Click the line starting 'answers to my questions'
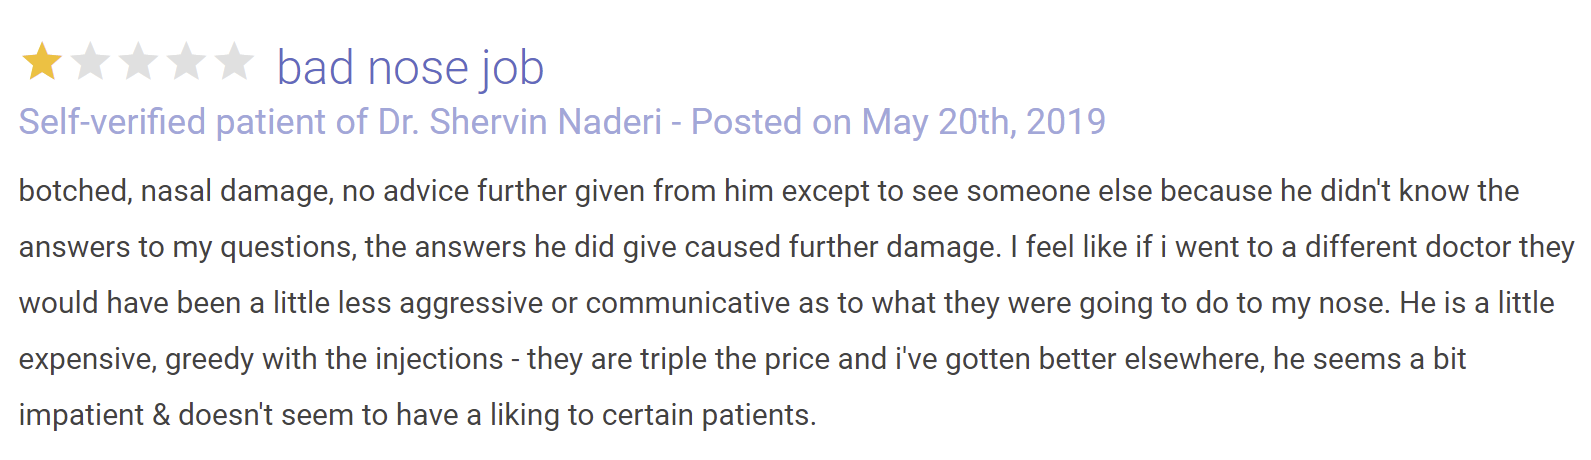The width and height of the screenshot is (1591, 460). pos(797,247)
